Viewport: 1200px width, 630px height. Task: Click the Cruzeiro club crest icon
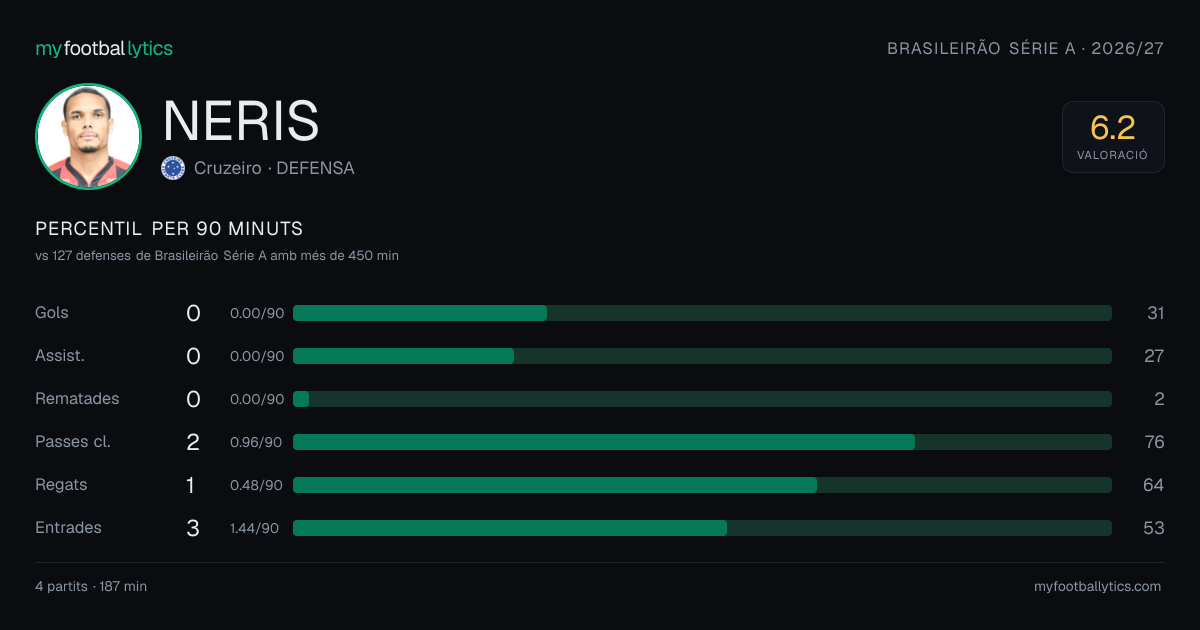click(173, 168)
